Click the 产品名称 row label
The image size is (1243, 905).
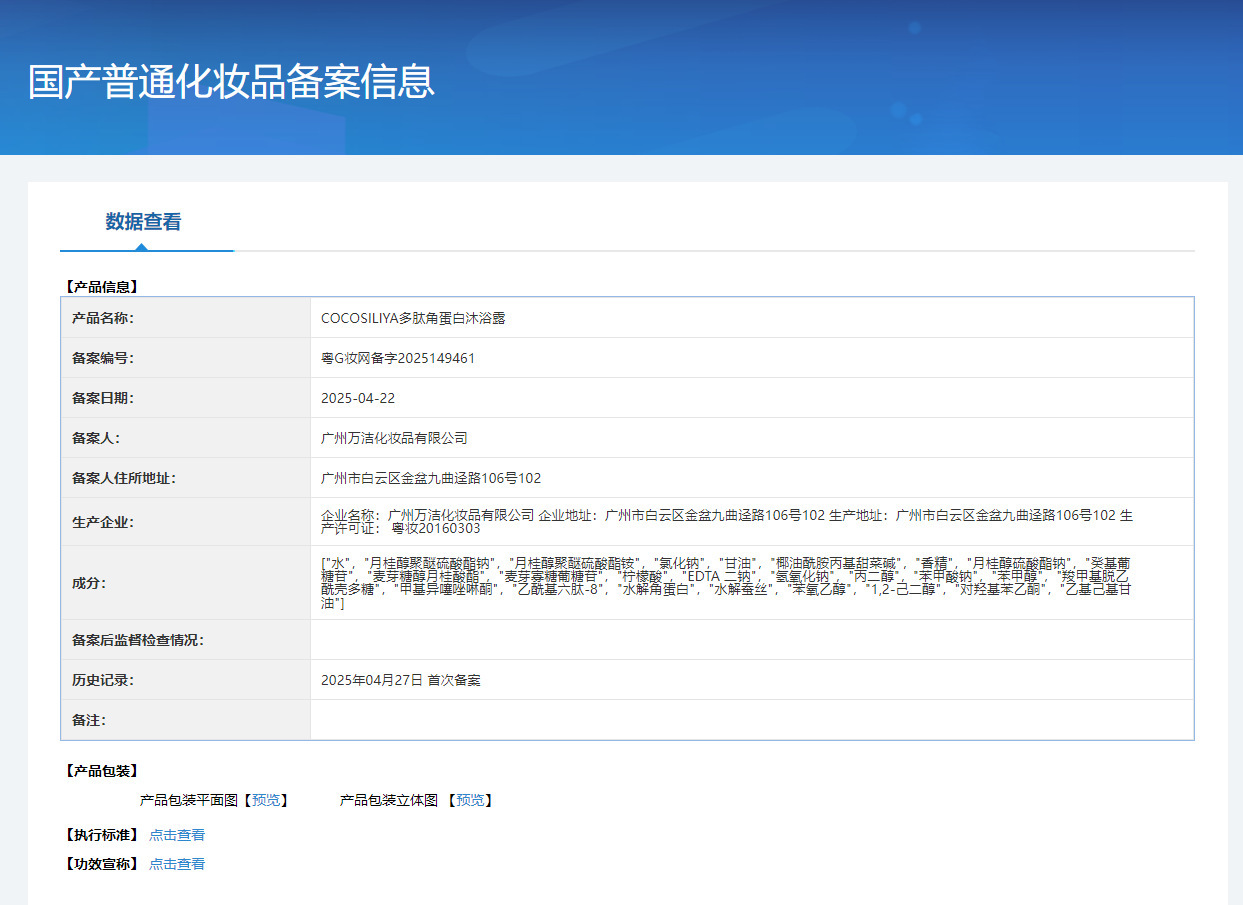coord(103,318)
